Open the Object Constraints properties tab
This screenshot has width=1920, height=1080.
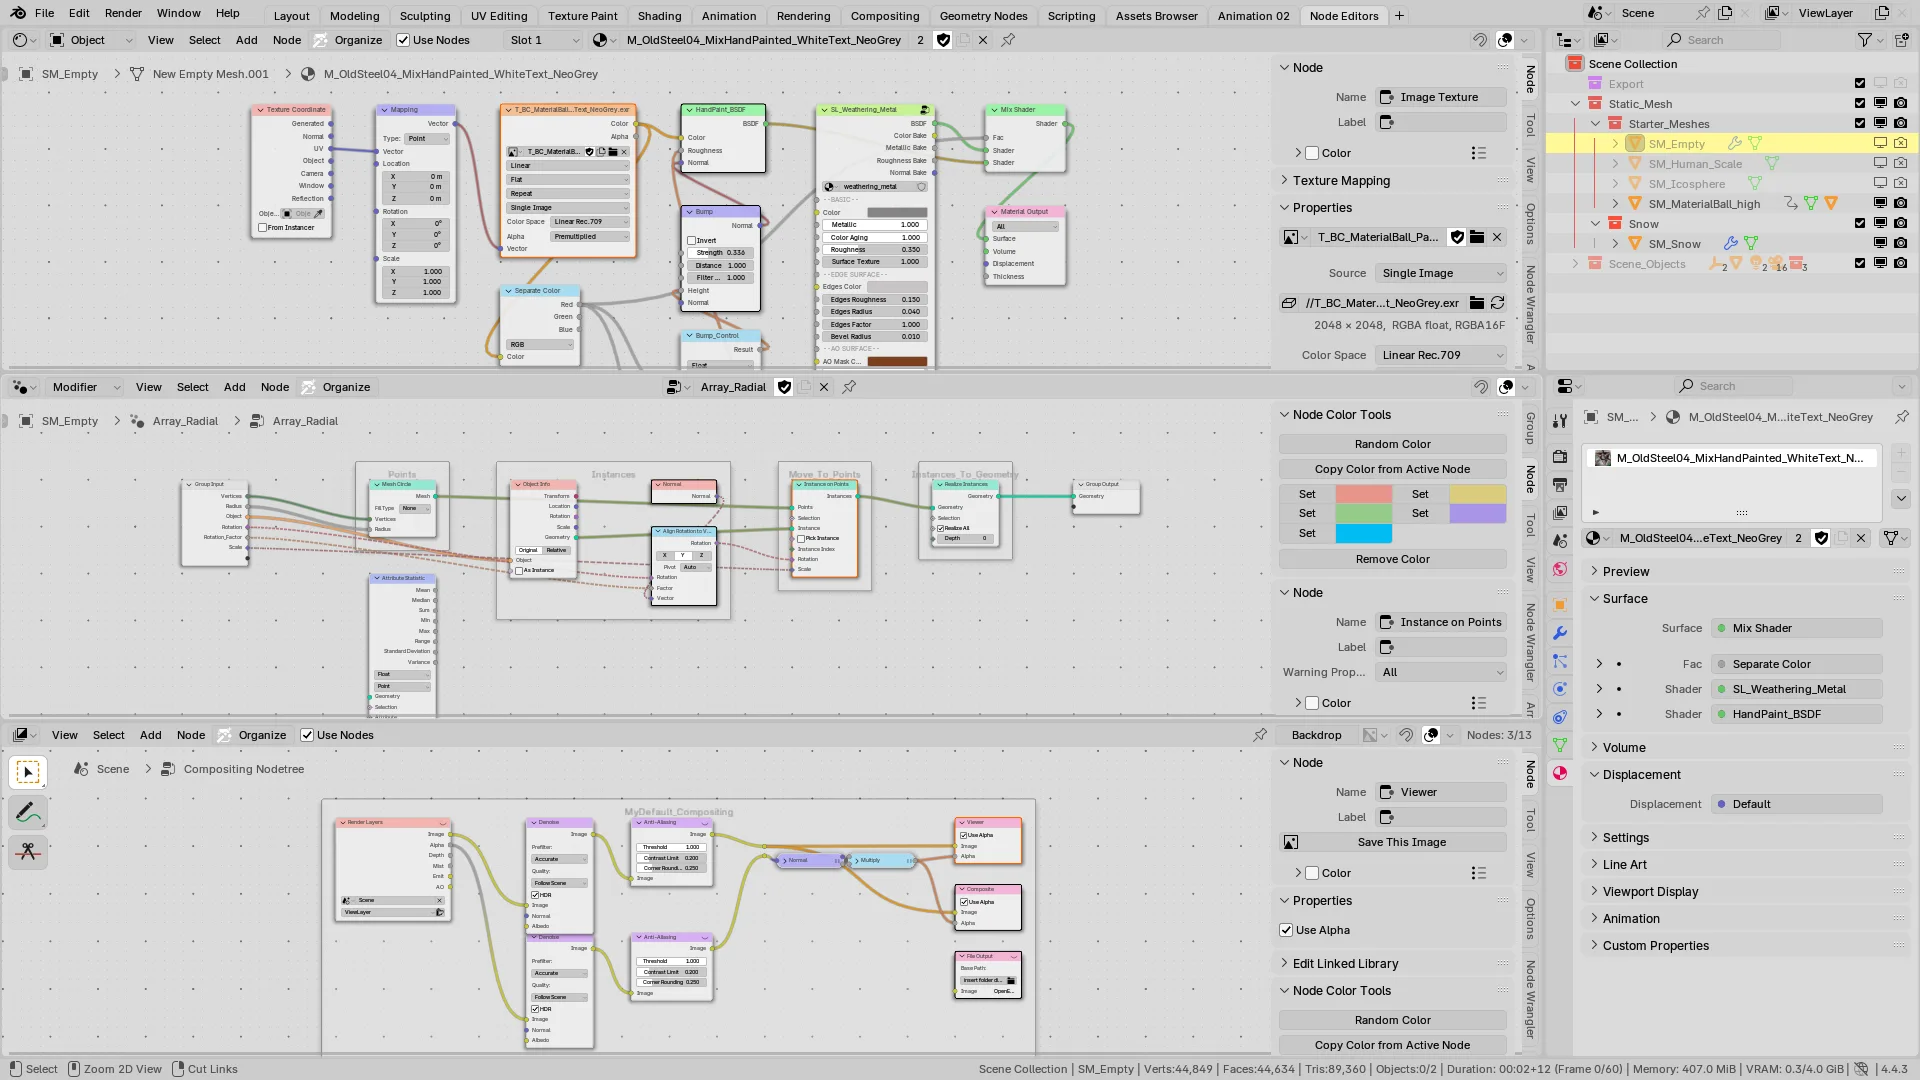coord(1560,717)
